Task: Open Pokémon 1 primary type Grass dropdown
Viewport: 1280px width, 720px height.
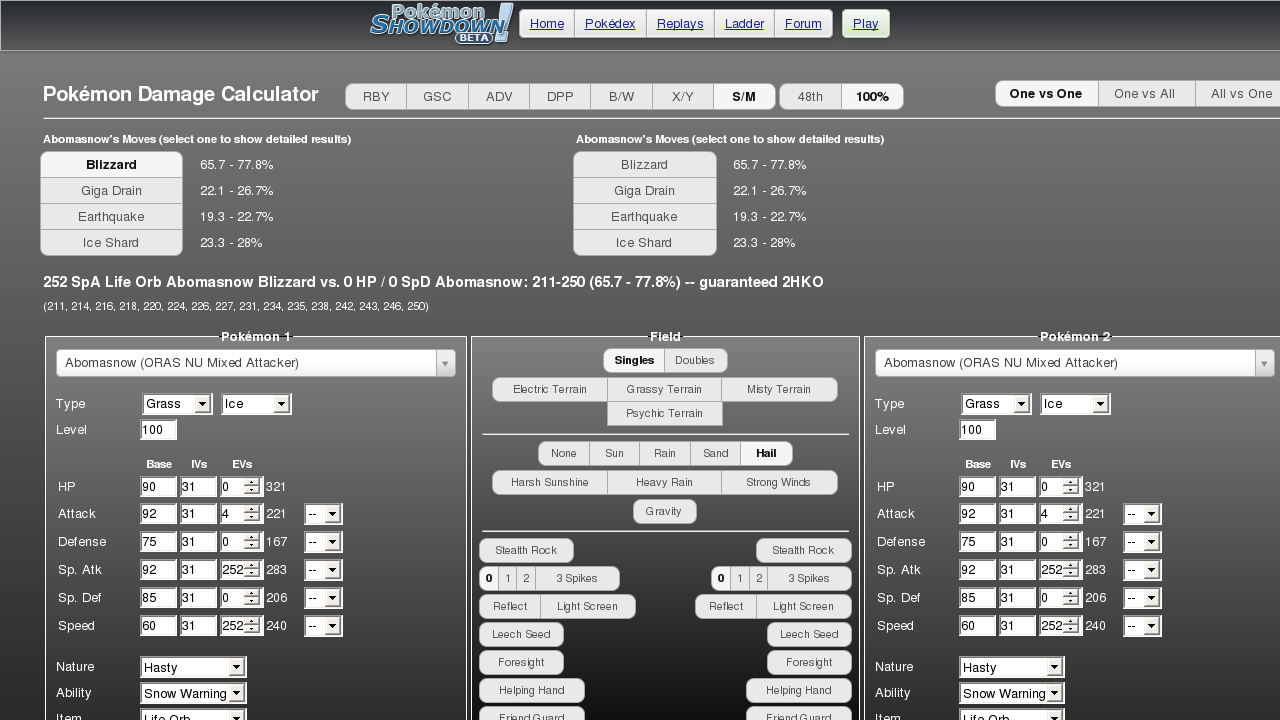Action: [x=177, y=404]
